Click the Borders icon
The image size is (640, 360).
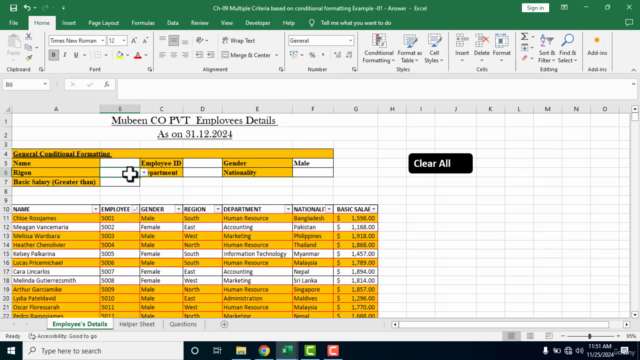point(97,55)
